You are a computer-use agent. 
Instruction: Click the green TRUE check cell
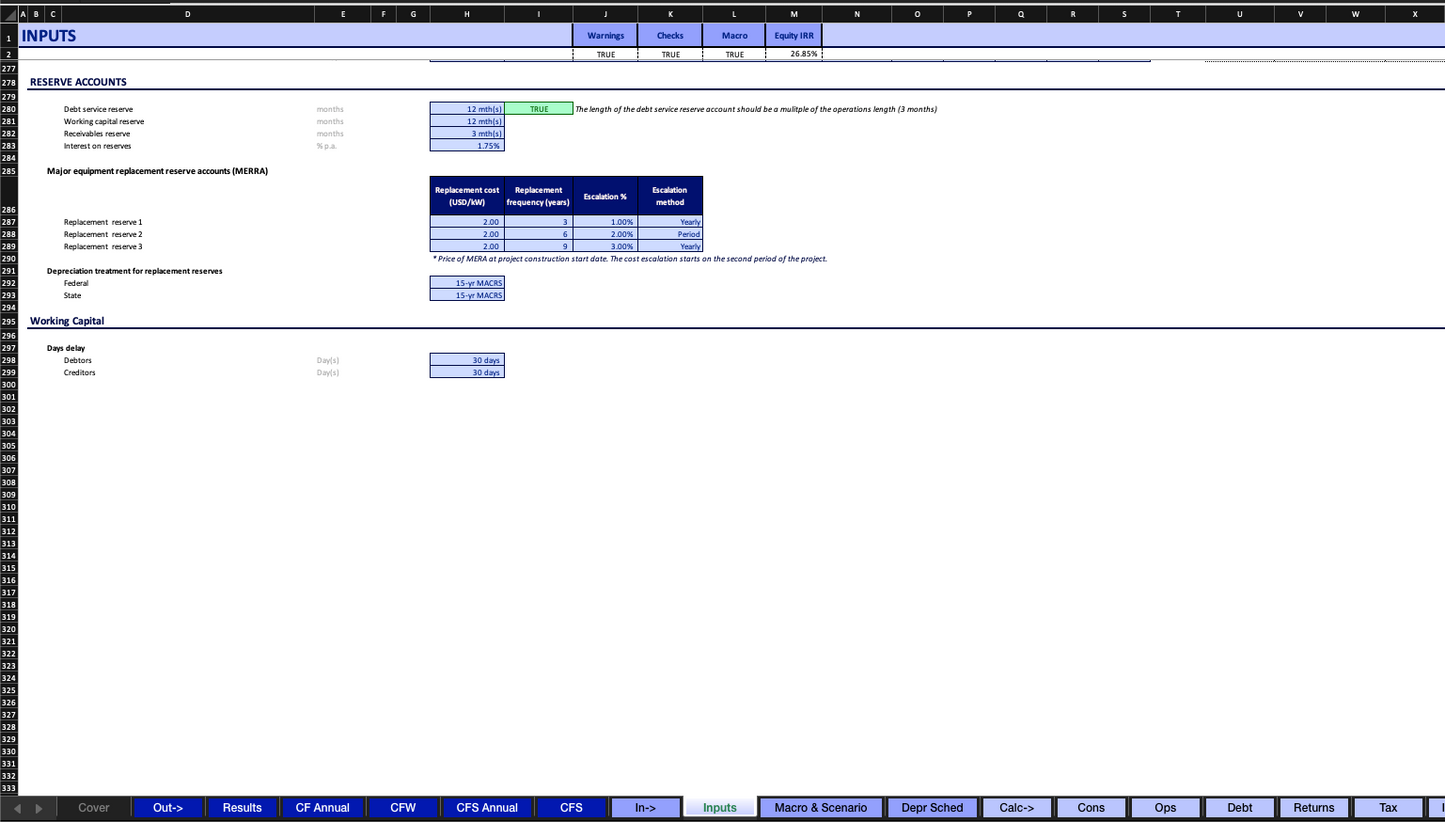coord(539,109)
